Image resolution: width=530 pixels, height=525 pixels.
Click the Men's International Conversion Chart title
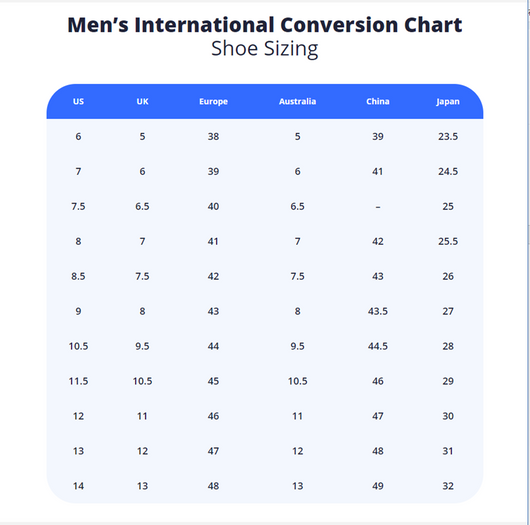[265, 25]
